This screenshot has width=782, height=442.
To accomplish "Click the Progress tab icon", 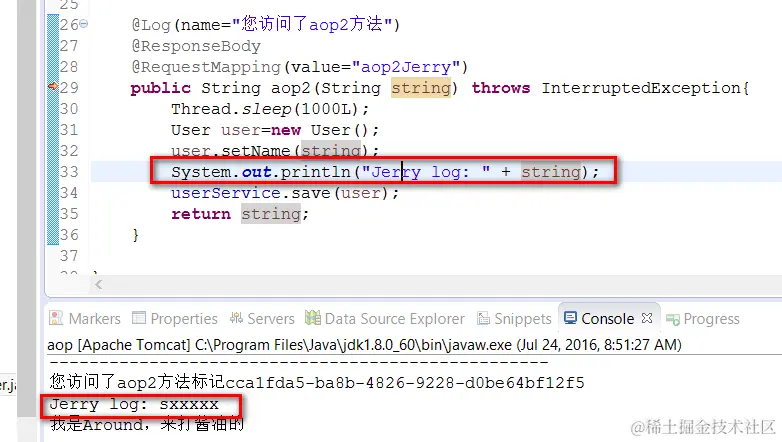I will coord(673,319).
